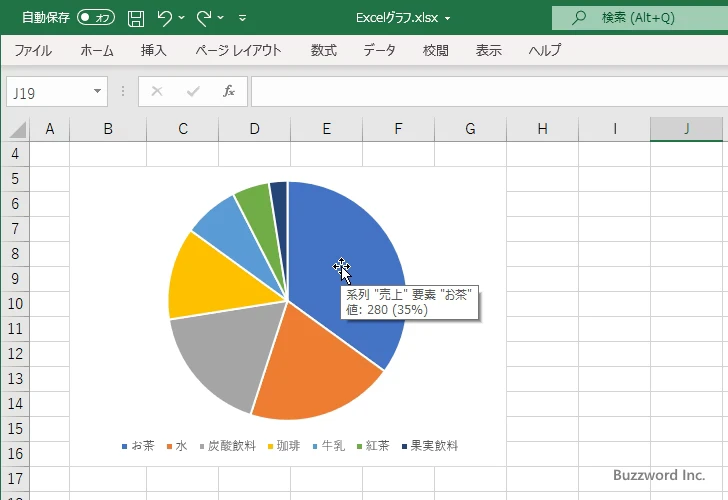This screenshot has width=728, height=500.
Task: Click the Enter checkmark icon in formula bar
Action: tap(193, 91)
